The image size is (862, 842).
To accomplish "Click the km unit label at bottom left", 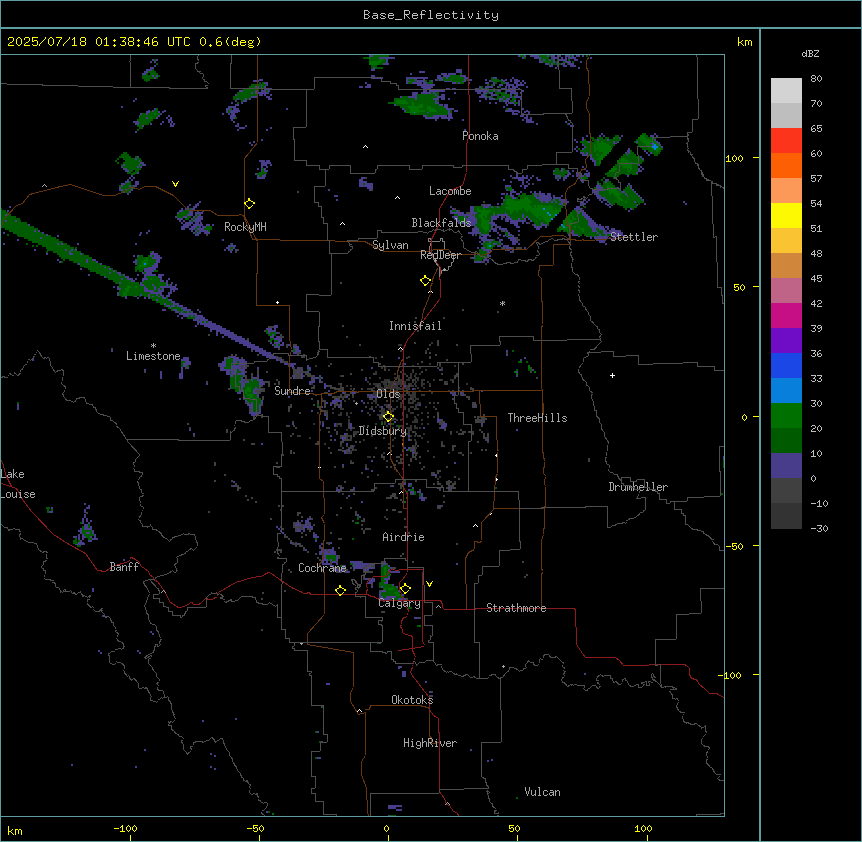I will pyautogui.click(x=15, y=830).
